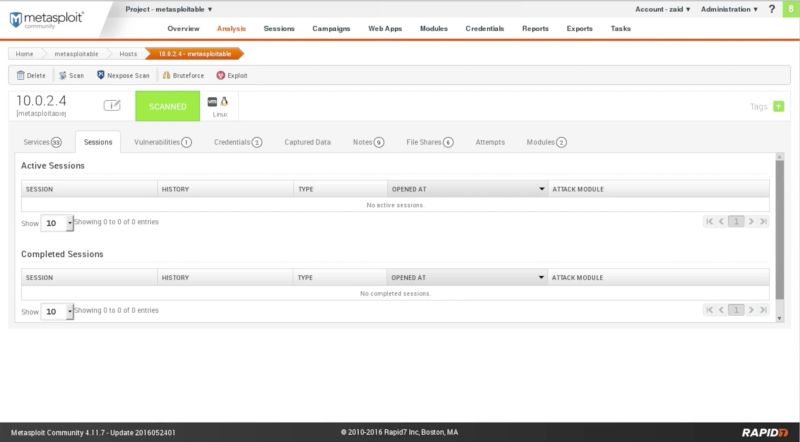Click the Nexpose Scan shield icon
The height and width of the screenshot is (442, 800).
pos(101,75)
